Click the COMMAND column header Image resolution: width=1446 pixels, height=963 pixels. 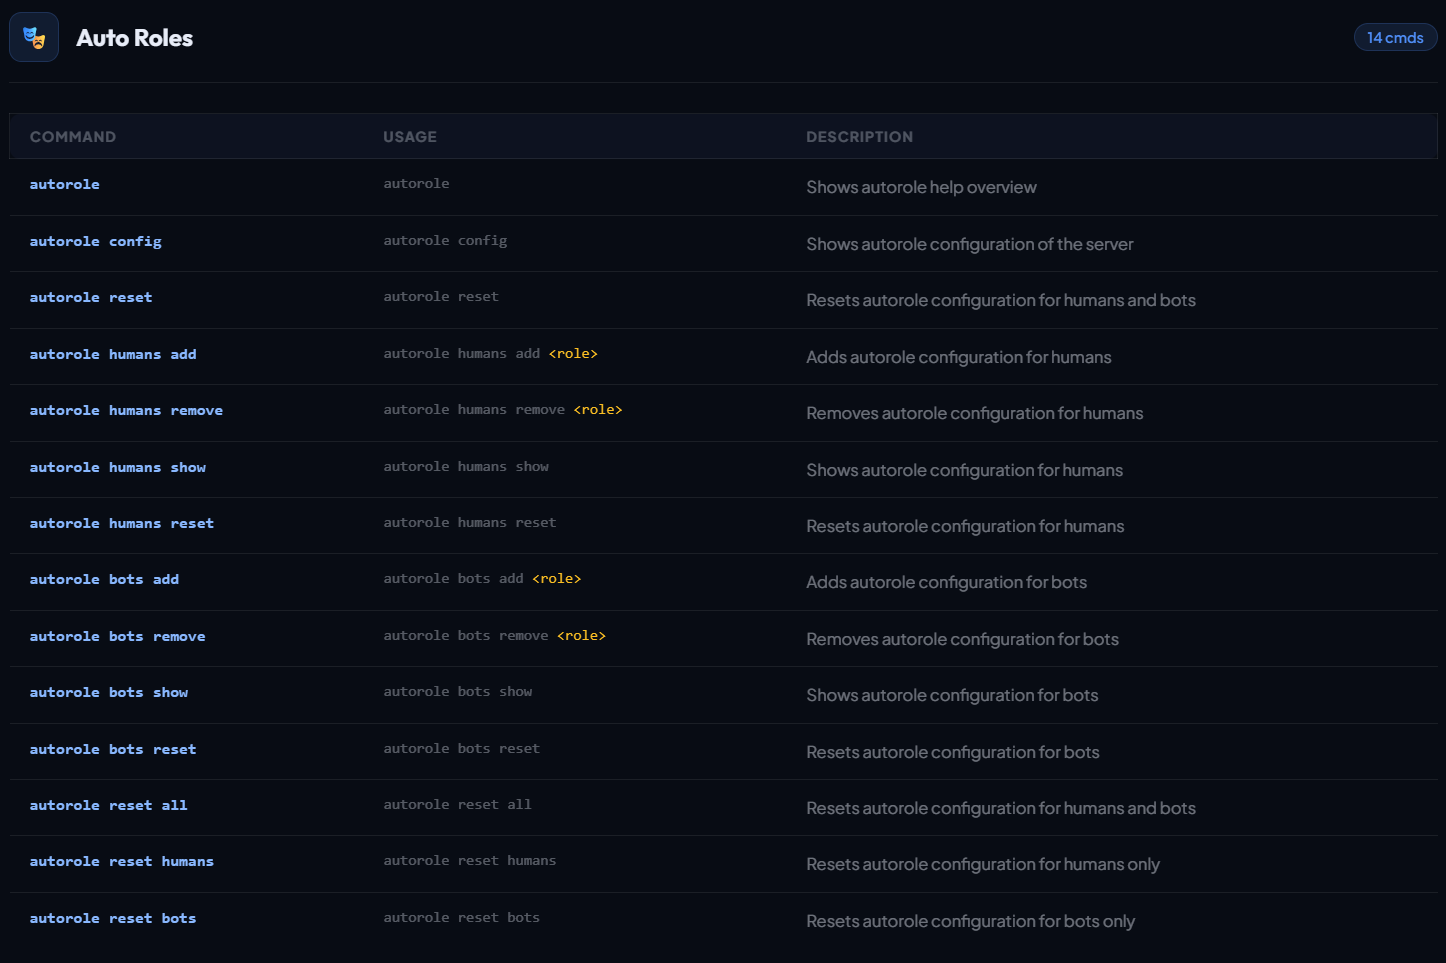(x=73, y=137)
